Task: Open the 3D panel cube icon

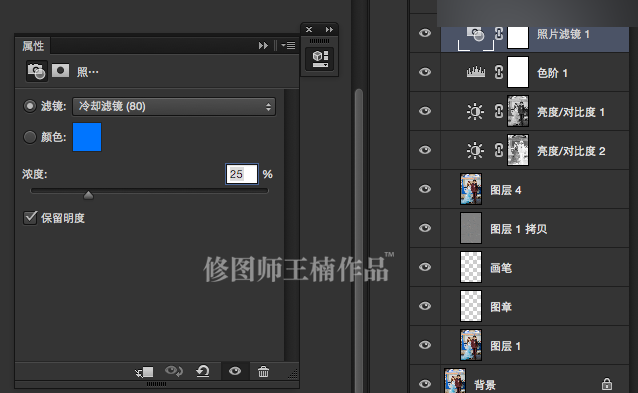Action: tap(320, 59)
